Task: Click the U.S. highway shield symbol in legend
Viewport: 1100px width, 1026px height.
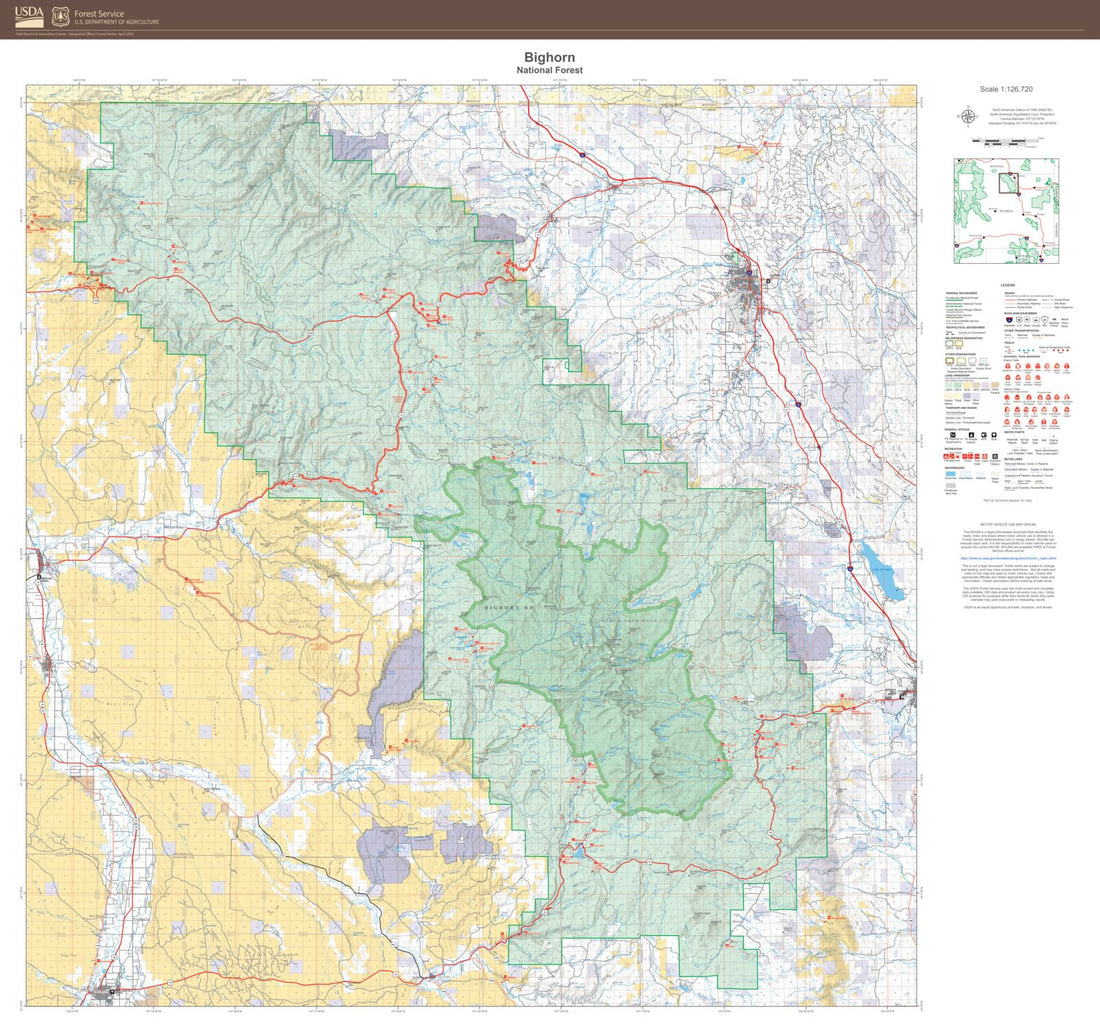Action: tap(1019, 320)
